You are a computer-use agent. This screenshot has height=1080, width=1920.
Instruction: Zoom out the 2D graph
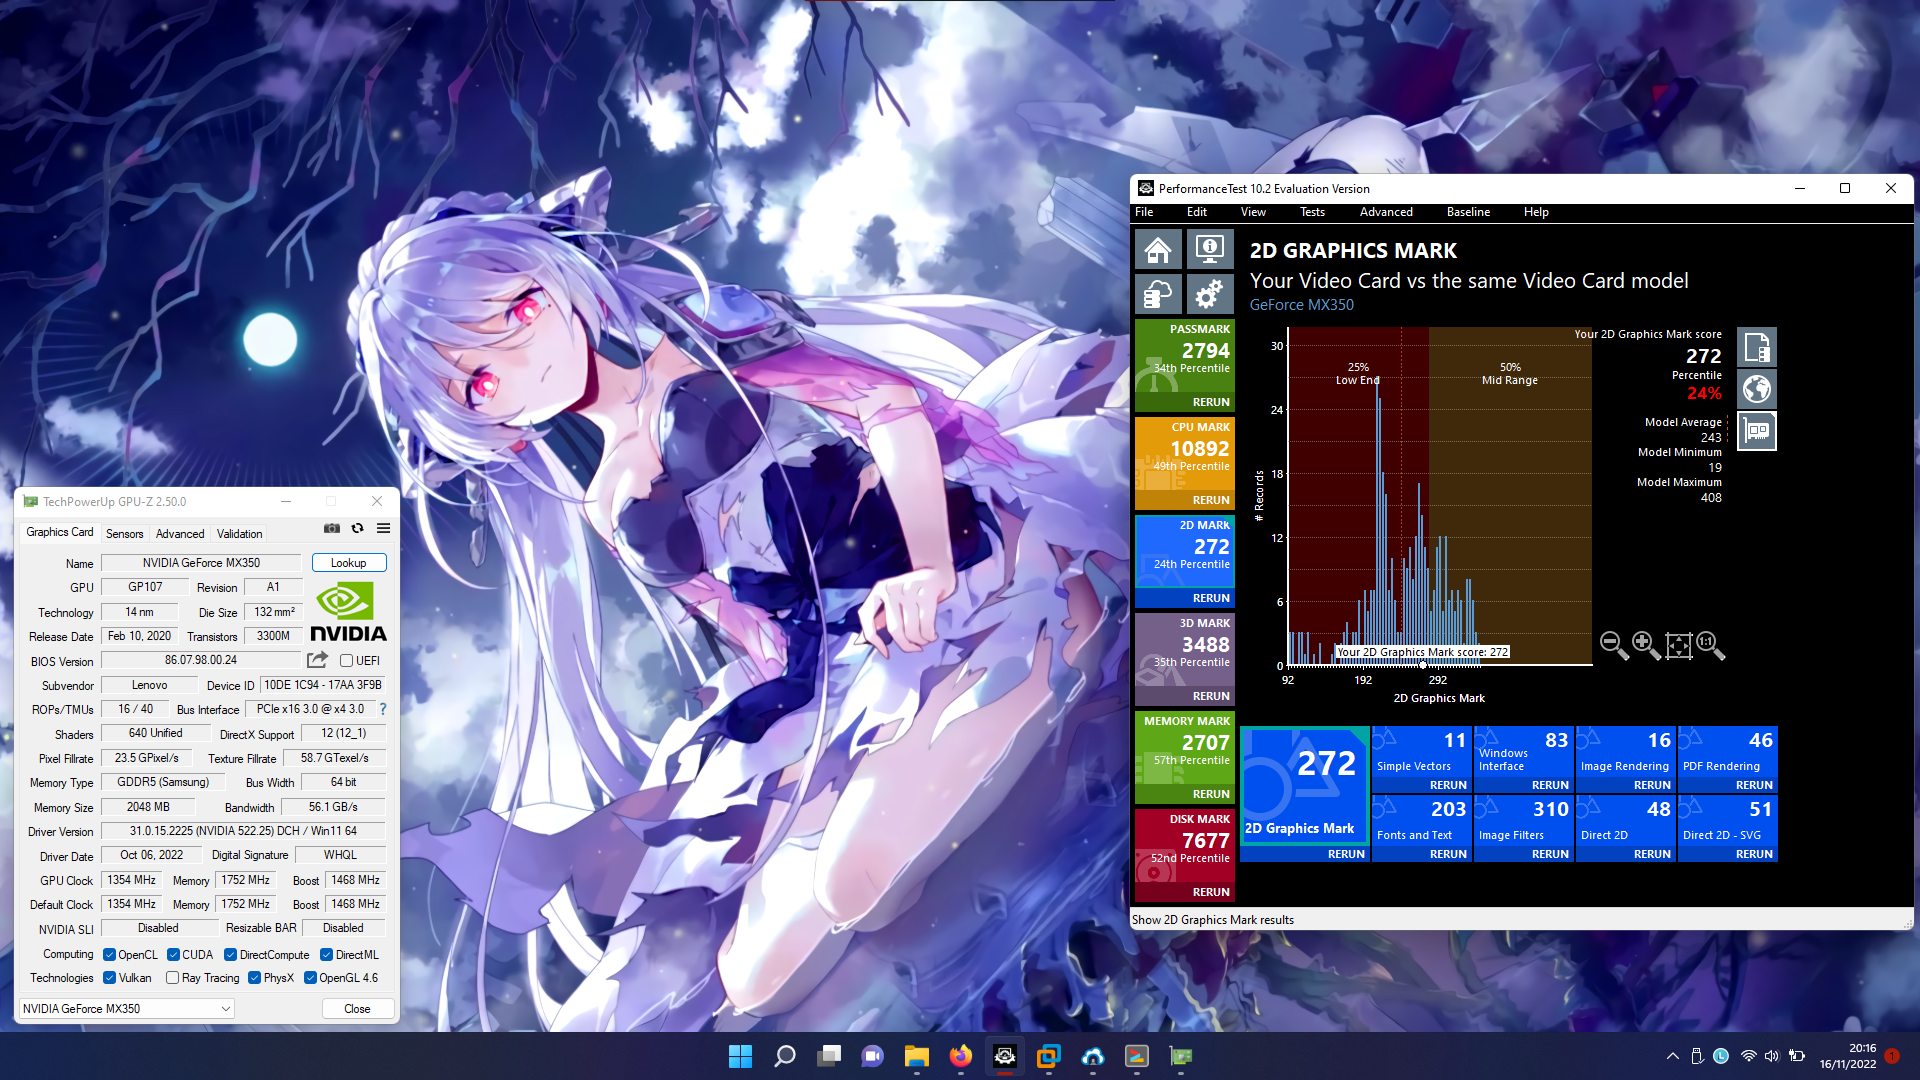[1614, 645]
